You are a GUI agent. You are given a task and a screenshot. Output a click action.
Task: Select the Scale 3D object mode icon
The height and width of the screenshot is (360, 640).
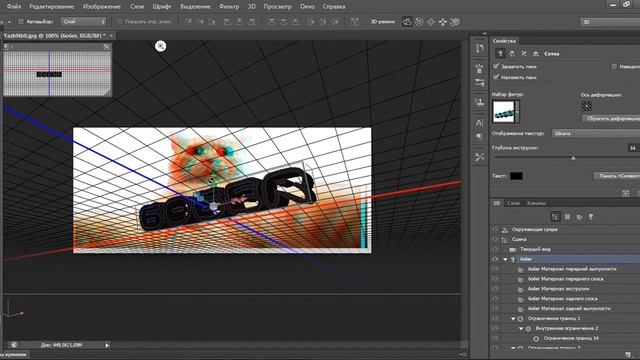click(455, 22)
